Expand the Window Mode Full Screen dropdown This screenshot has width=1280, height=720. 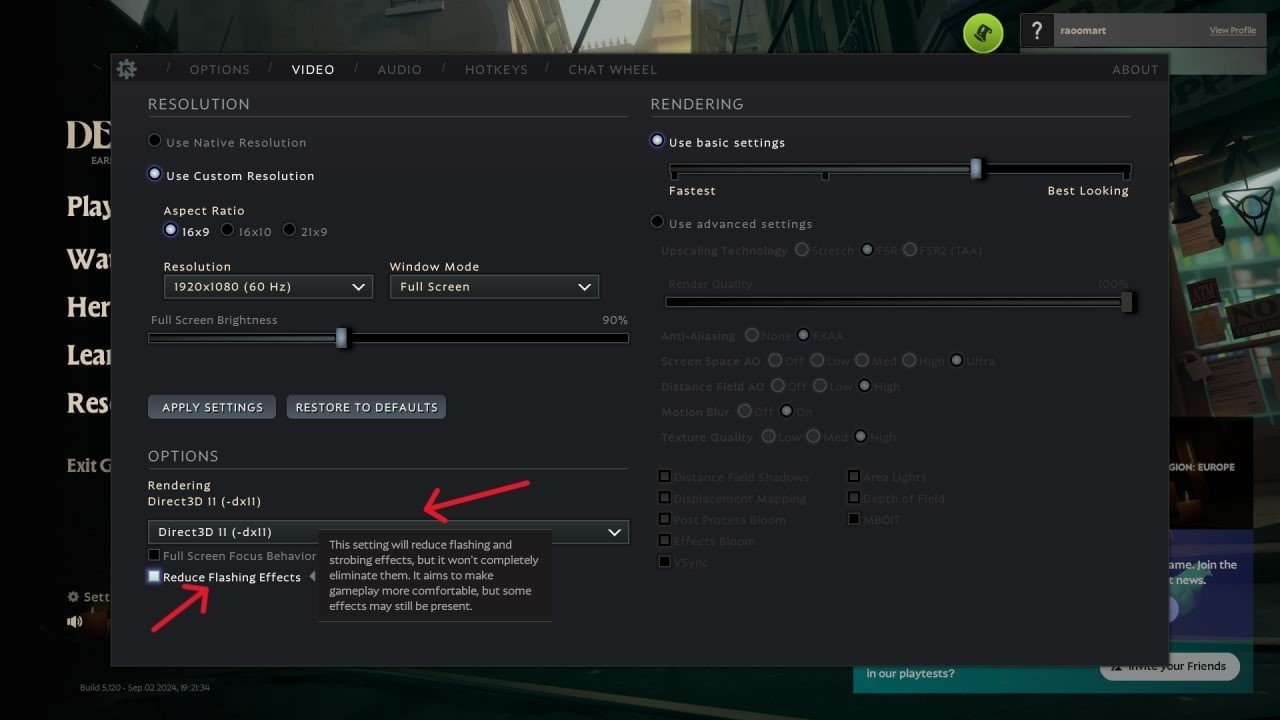(494, 287)
